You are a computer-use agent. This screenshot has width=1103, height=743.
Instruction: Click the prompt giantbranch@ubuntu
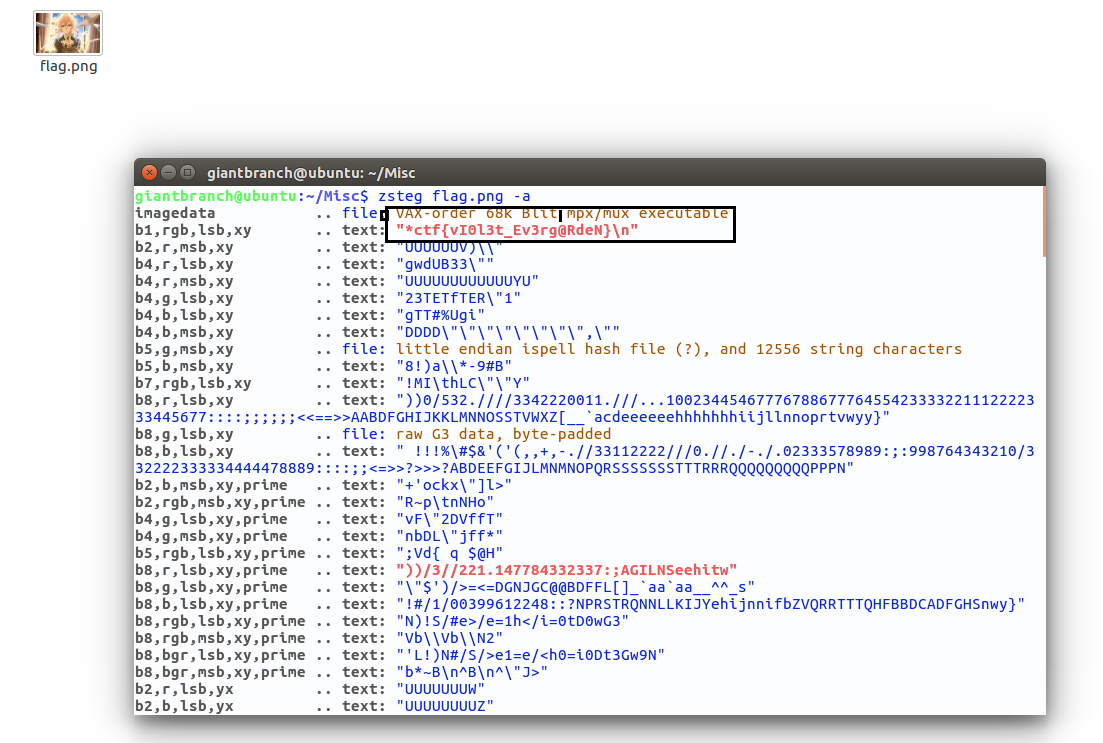(216, 196)
